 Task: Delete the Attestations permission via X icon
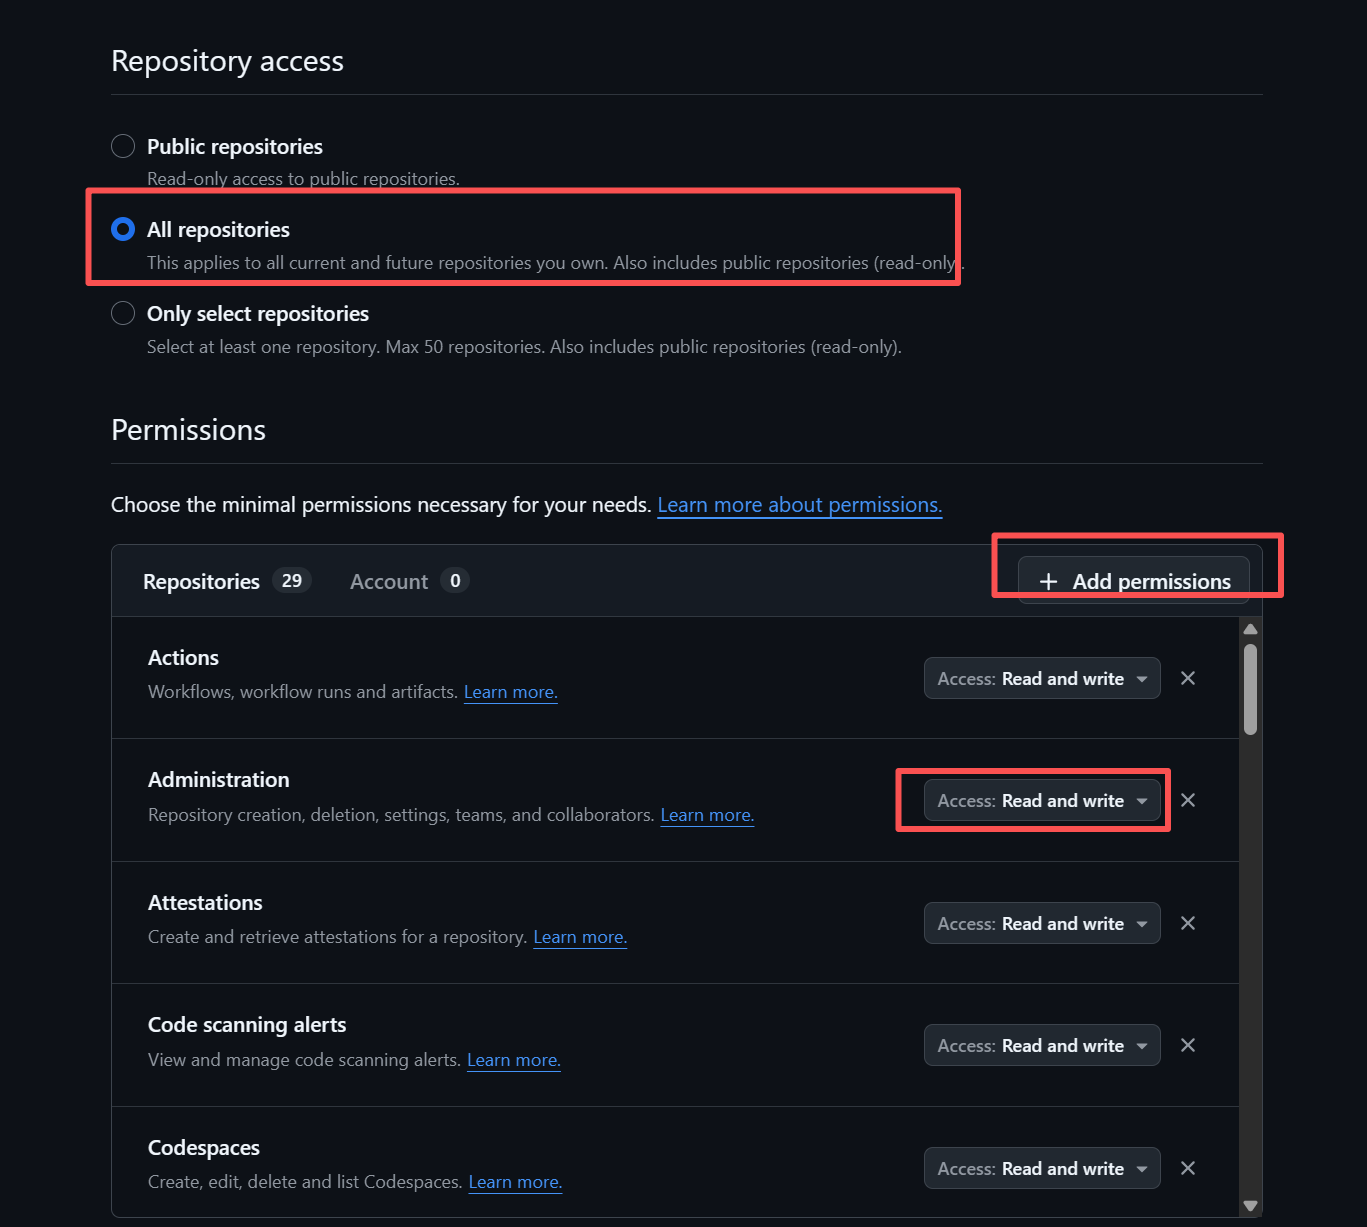coord(1188,923)
